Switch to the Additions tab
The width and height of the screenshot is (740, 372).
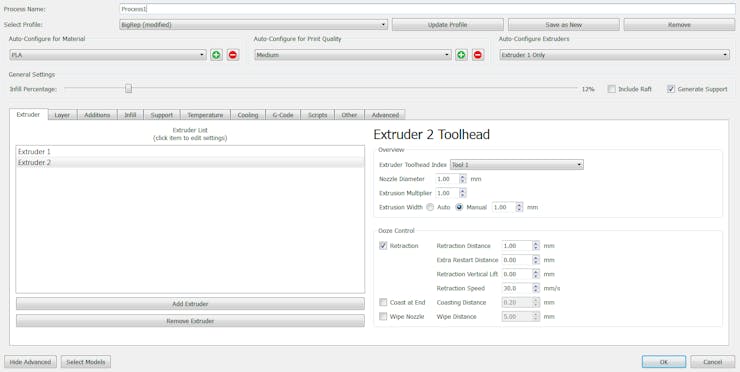click(x=97, y=115)
